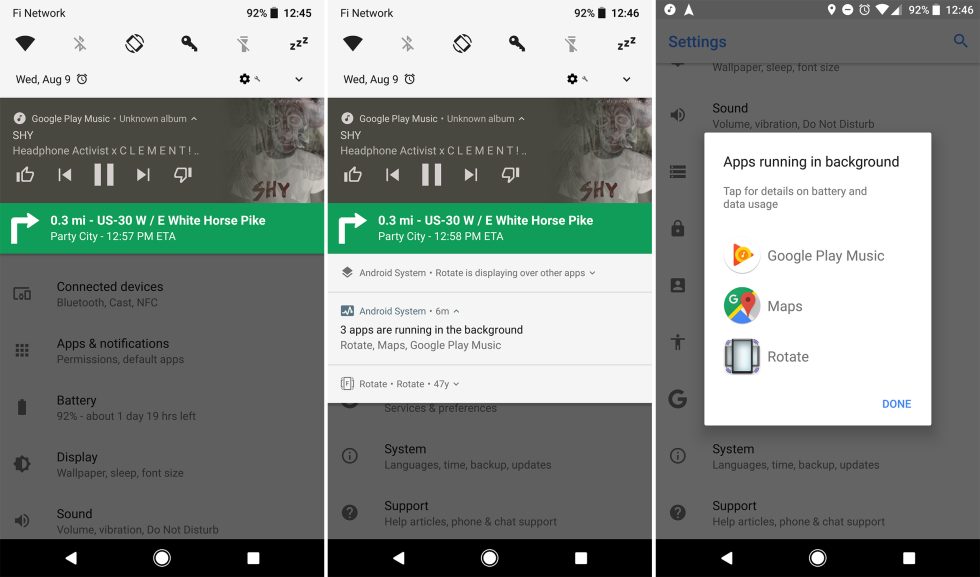The image size is (980, 577).
Task: Expand quick settings chevron in the 12:45 screenshot
Action: click(299, 79)
